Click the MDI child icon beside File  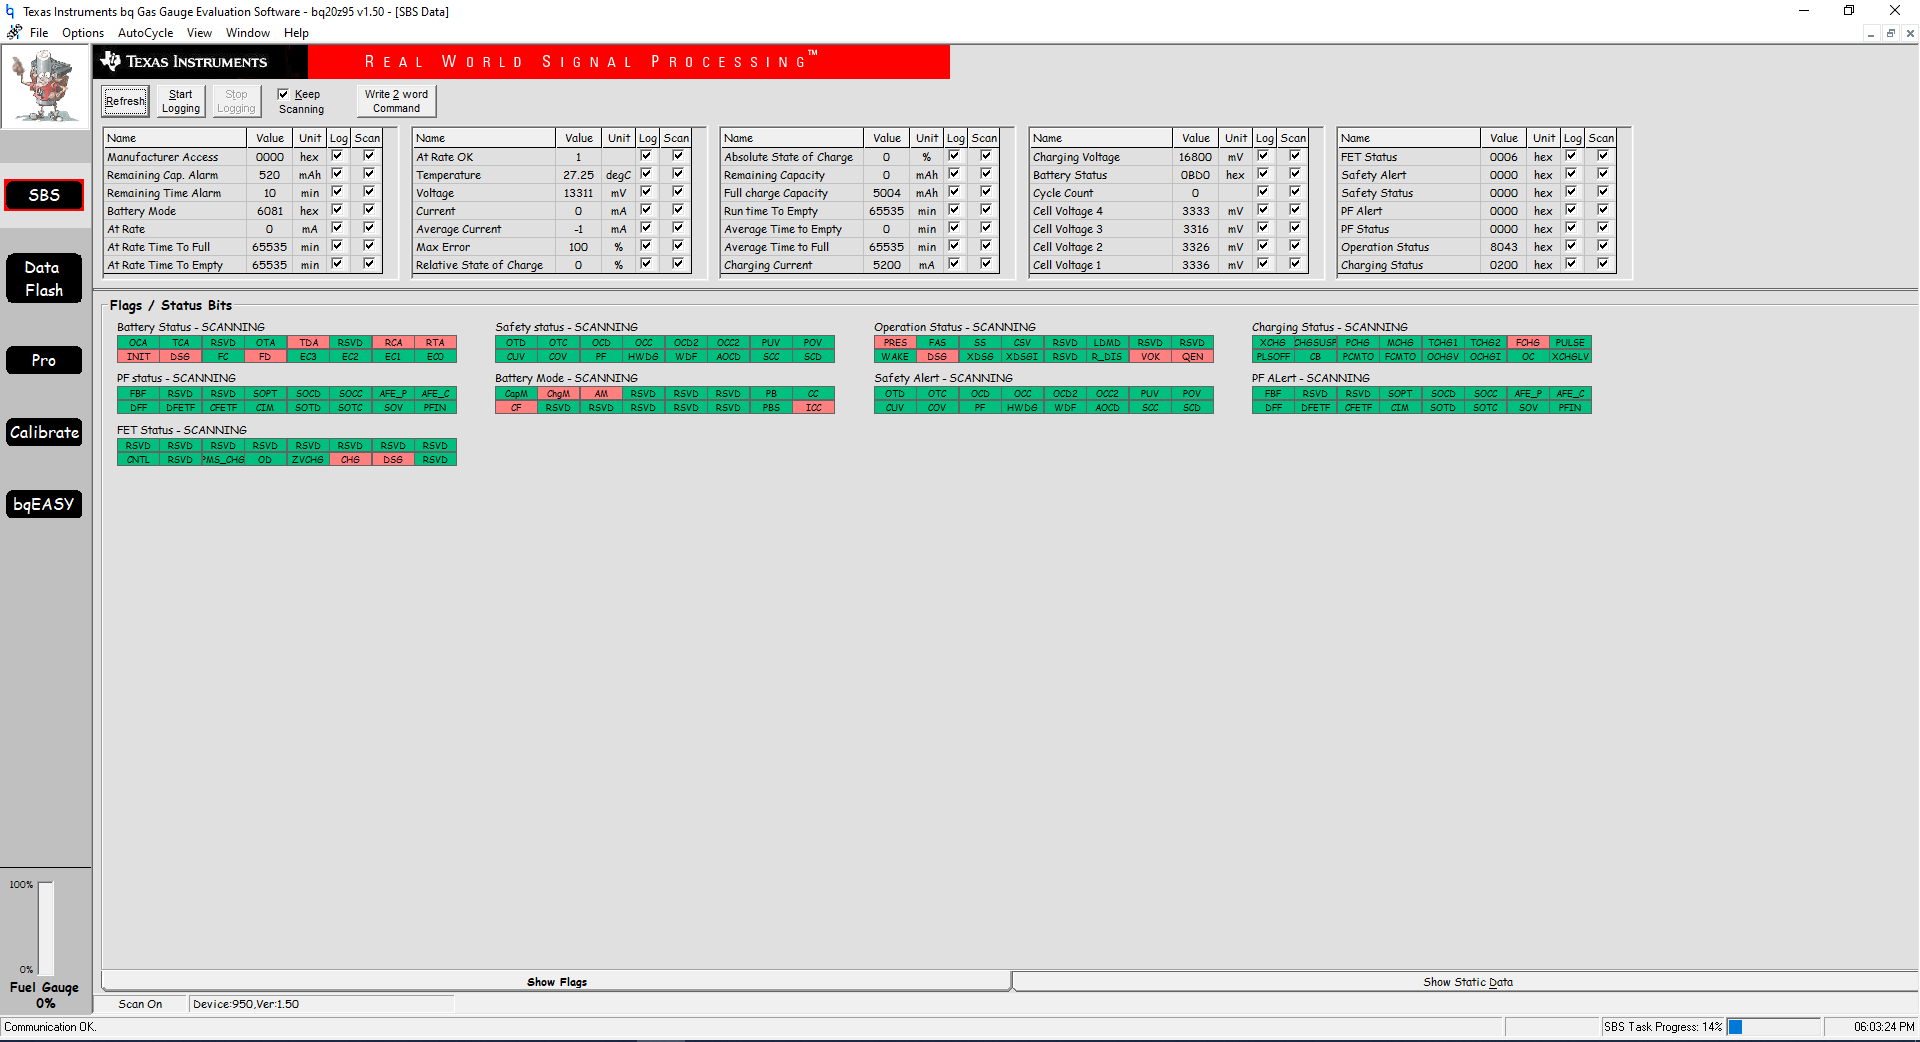[x=14, y=32]
